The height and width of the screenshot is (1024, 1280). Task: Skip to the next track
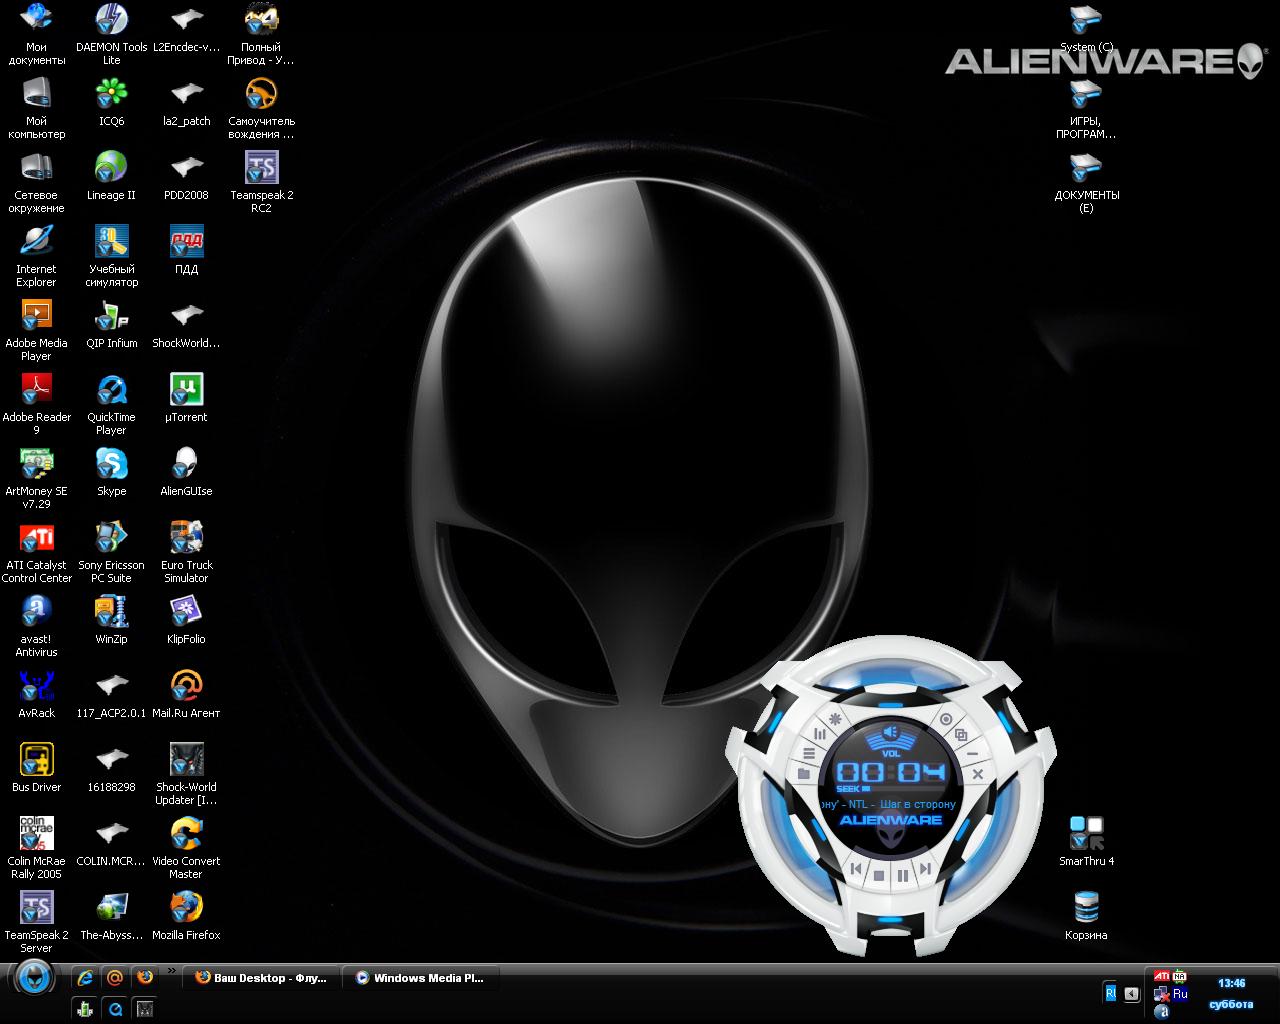(926, 869)
